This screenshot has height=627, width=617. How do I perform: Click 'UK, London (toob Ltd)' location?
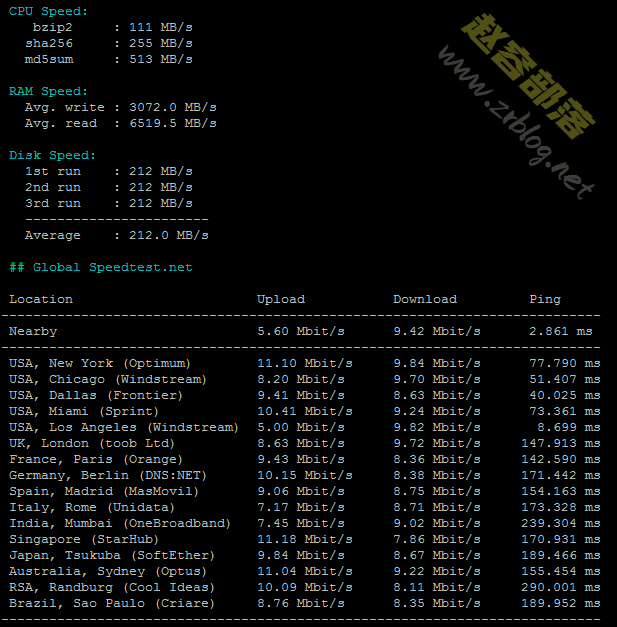tap(92, 443)
